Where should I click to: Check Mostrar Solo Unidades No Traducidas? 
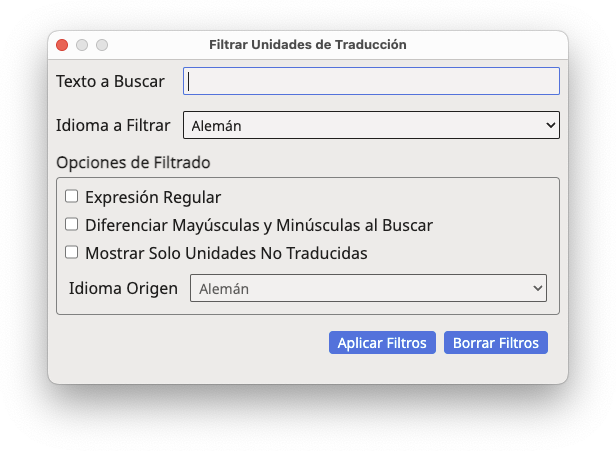(x=72, y=252)
